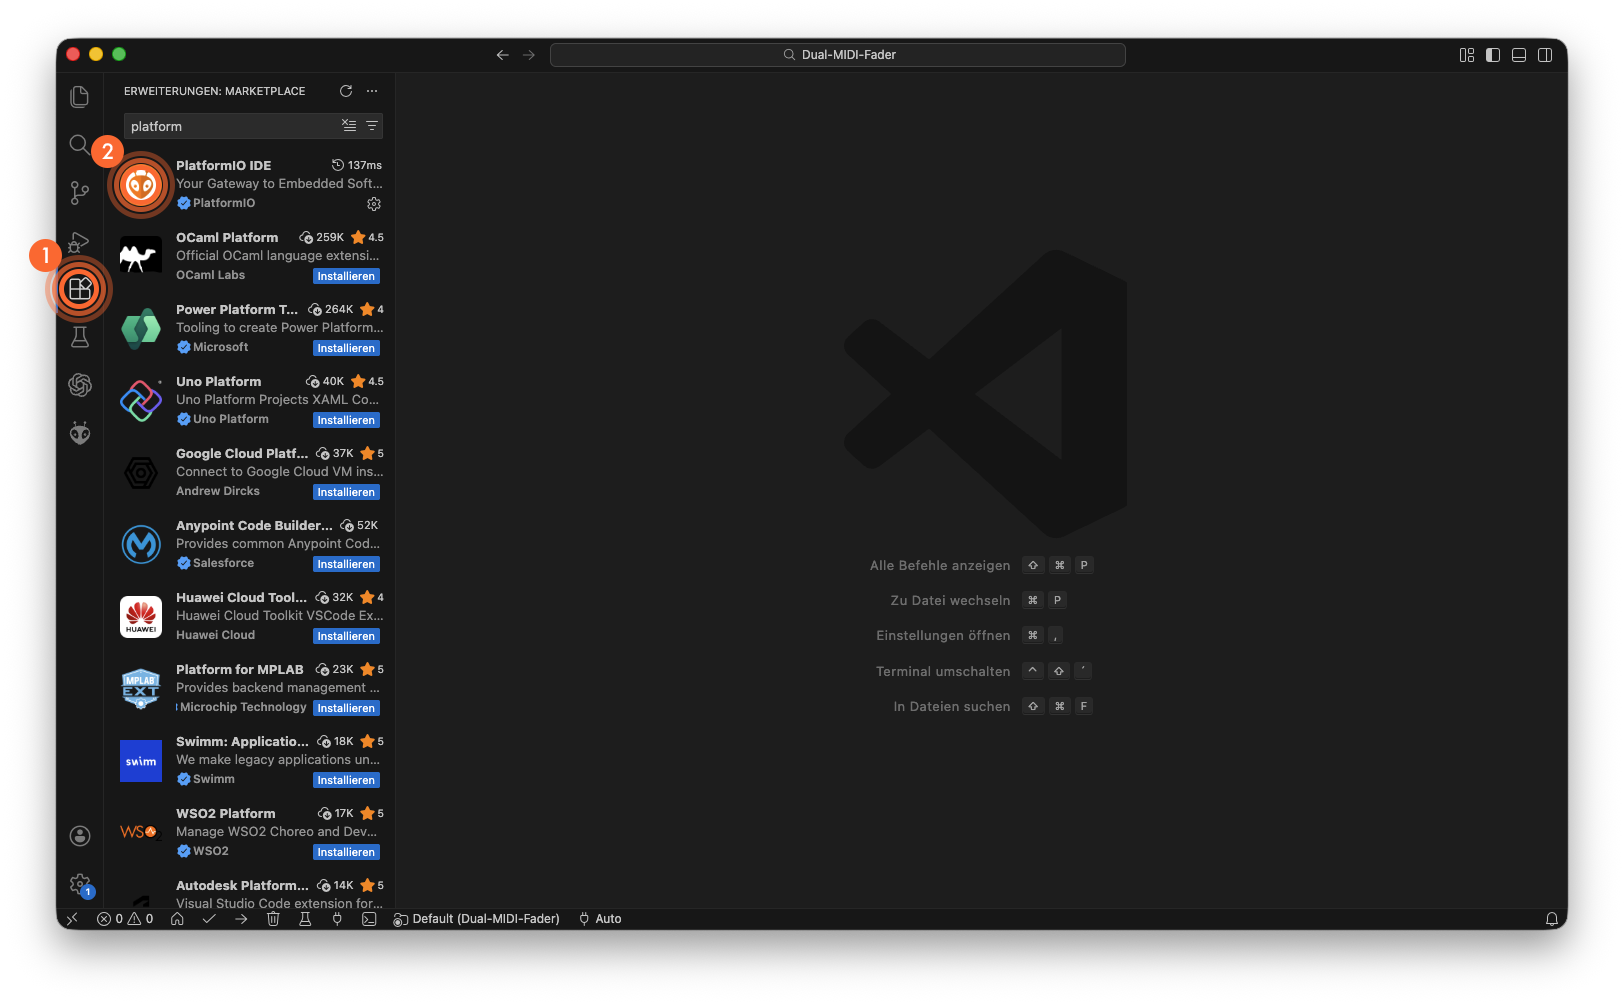Click the "Alle Befehle anzeigen" hint text
The width and height of the screenshot is (1624, 1004).
tap(940, 566)
